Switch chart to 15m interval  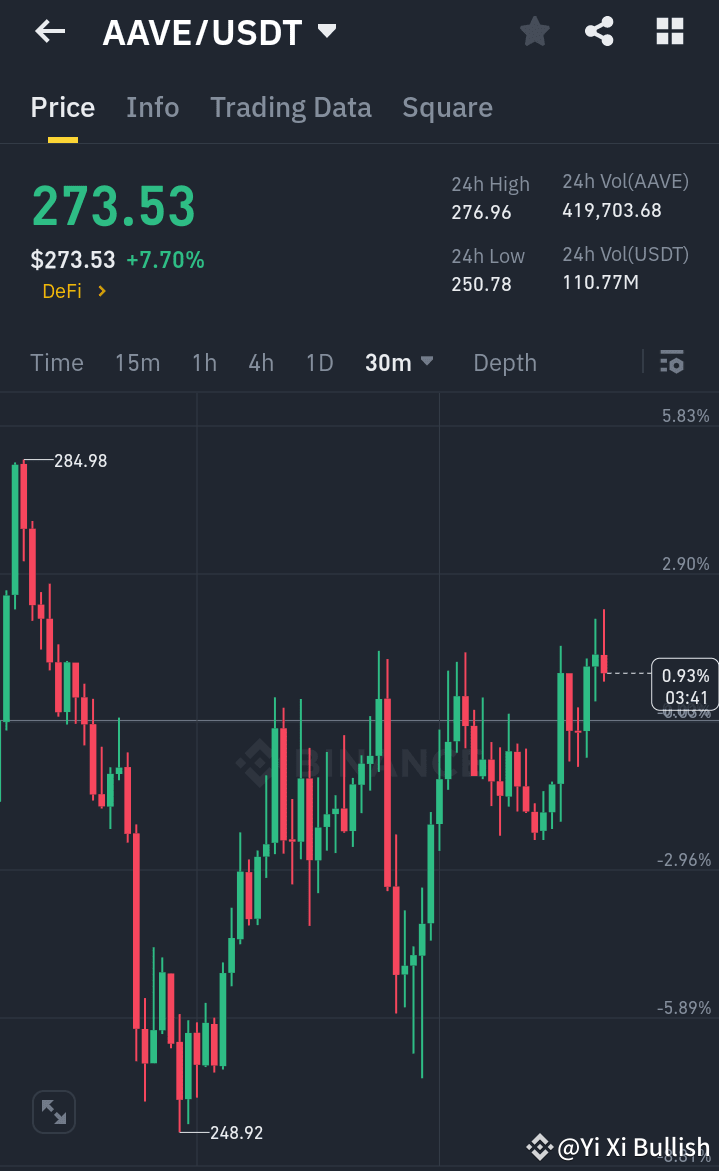[138, 363]
